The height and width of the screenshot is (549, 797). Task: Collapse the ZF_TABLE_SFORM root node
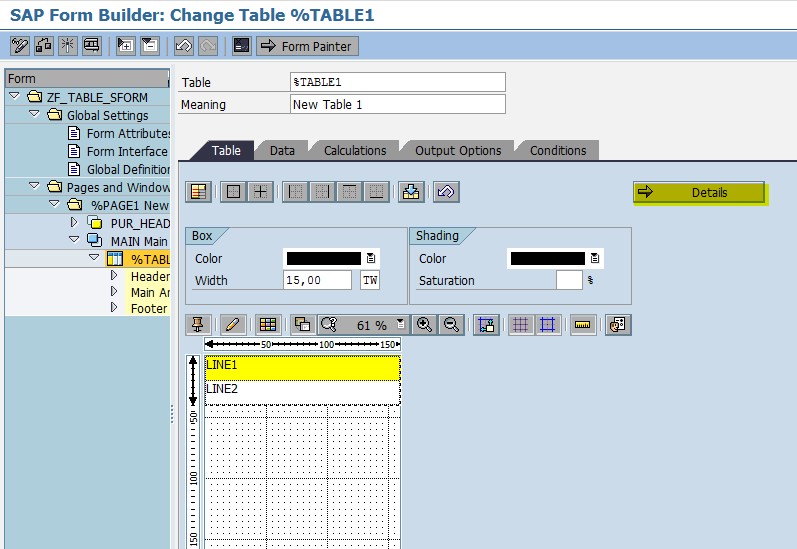pos(14,96)
